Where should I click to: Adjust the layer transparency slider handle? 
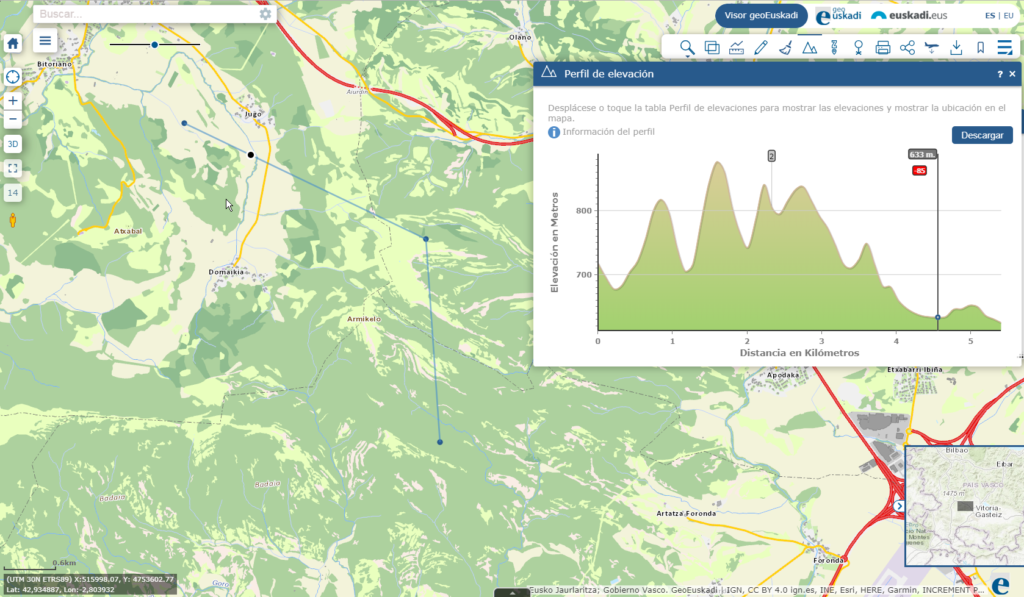point(155,44)
